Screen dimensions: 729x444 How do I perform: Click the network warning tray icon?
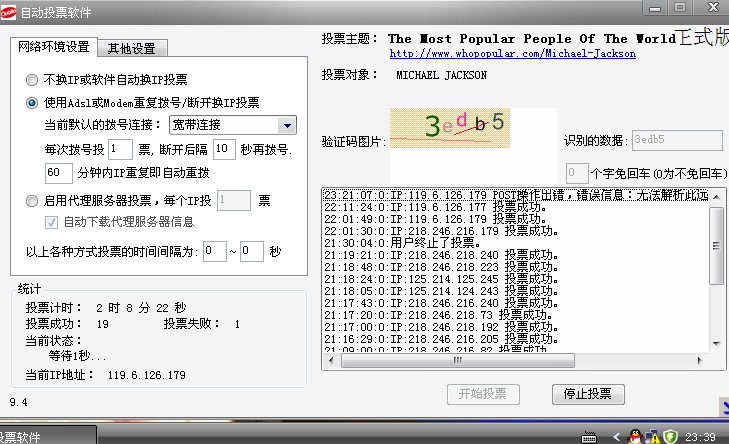point(652,436)
